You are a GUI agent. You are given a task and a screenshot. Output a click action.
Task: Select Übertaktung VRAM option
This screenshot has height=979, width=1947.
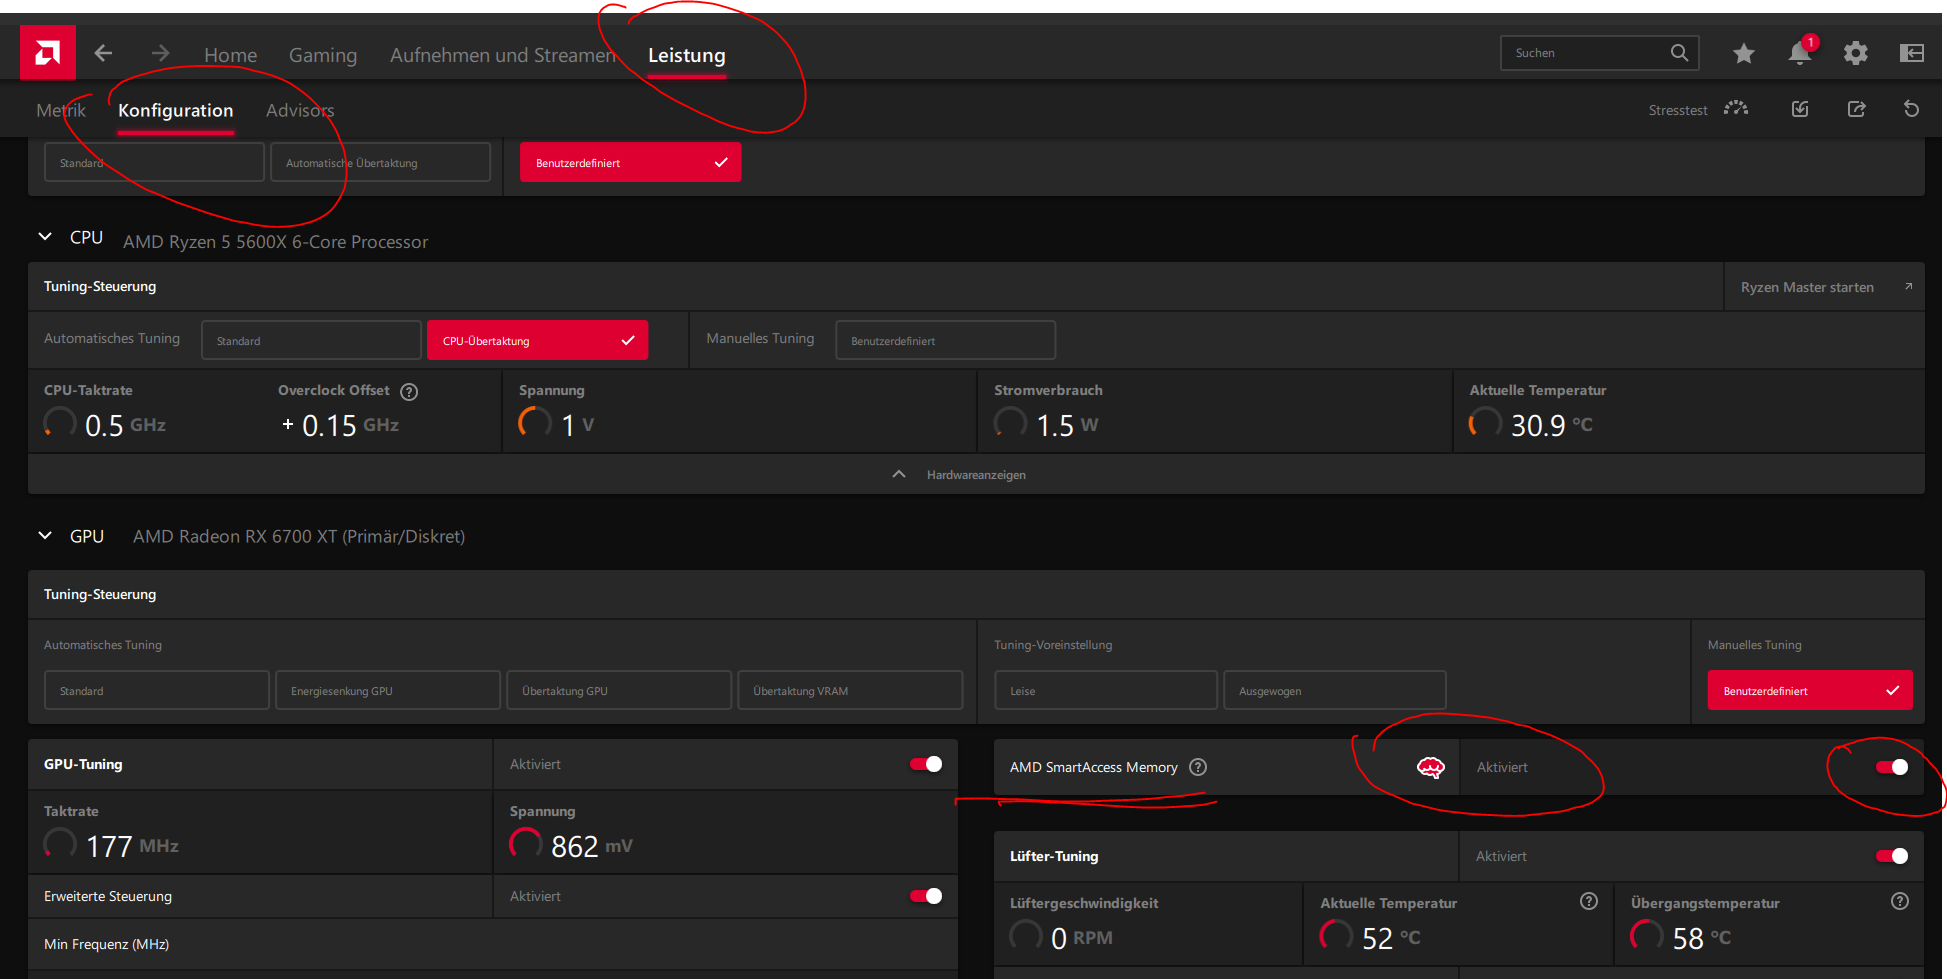[850, 690]
